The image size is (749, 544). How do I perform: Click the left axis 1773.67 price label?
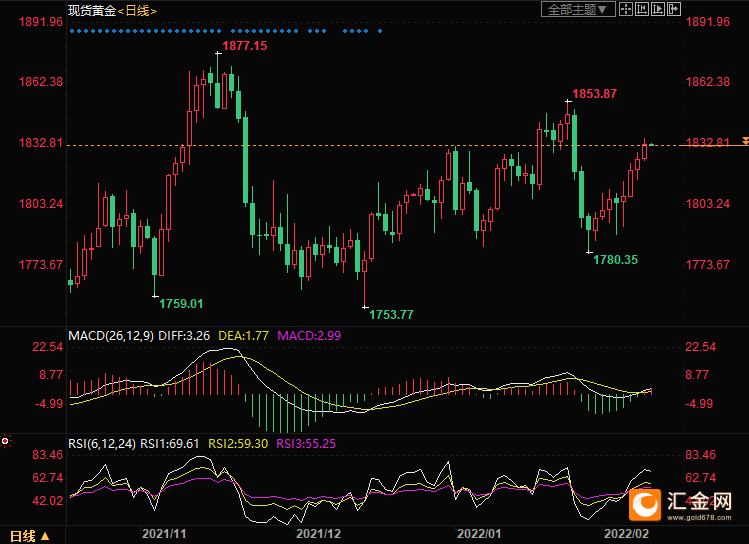[41, 265]
